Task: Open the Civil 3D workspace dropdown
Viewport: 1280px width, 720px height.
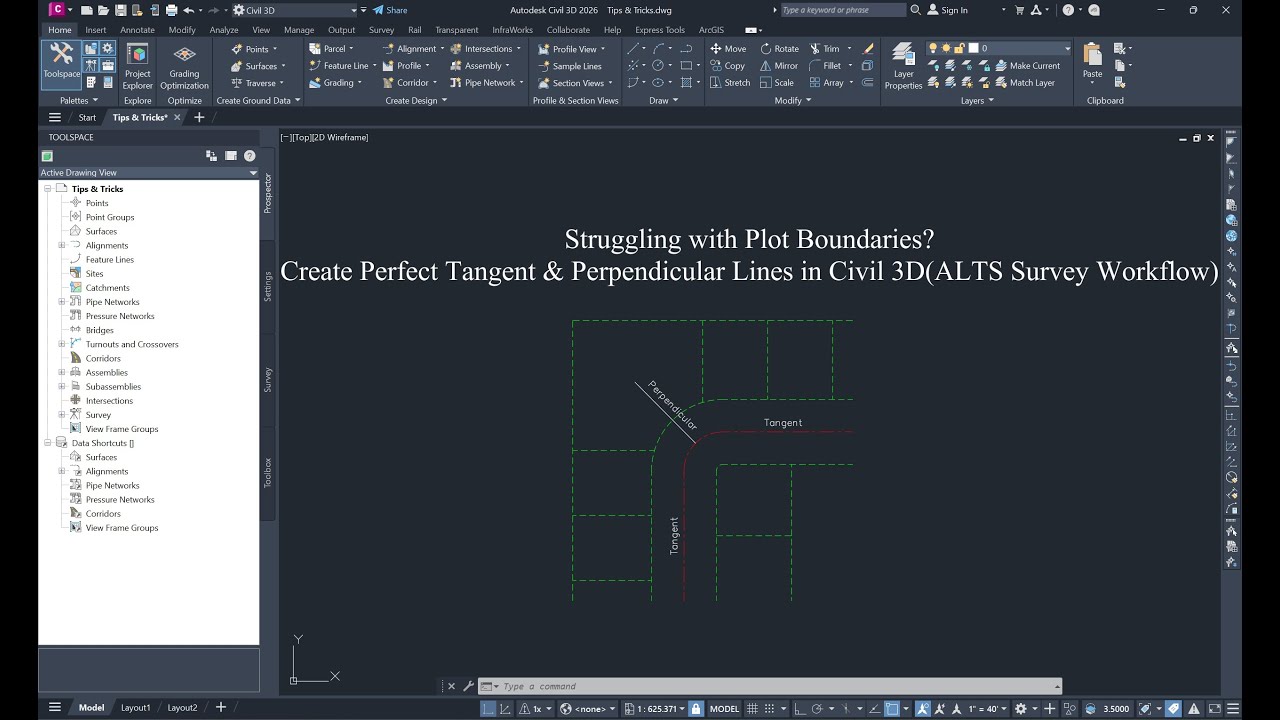Action: coord(294,10)
